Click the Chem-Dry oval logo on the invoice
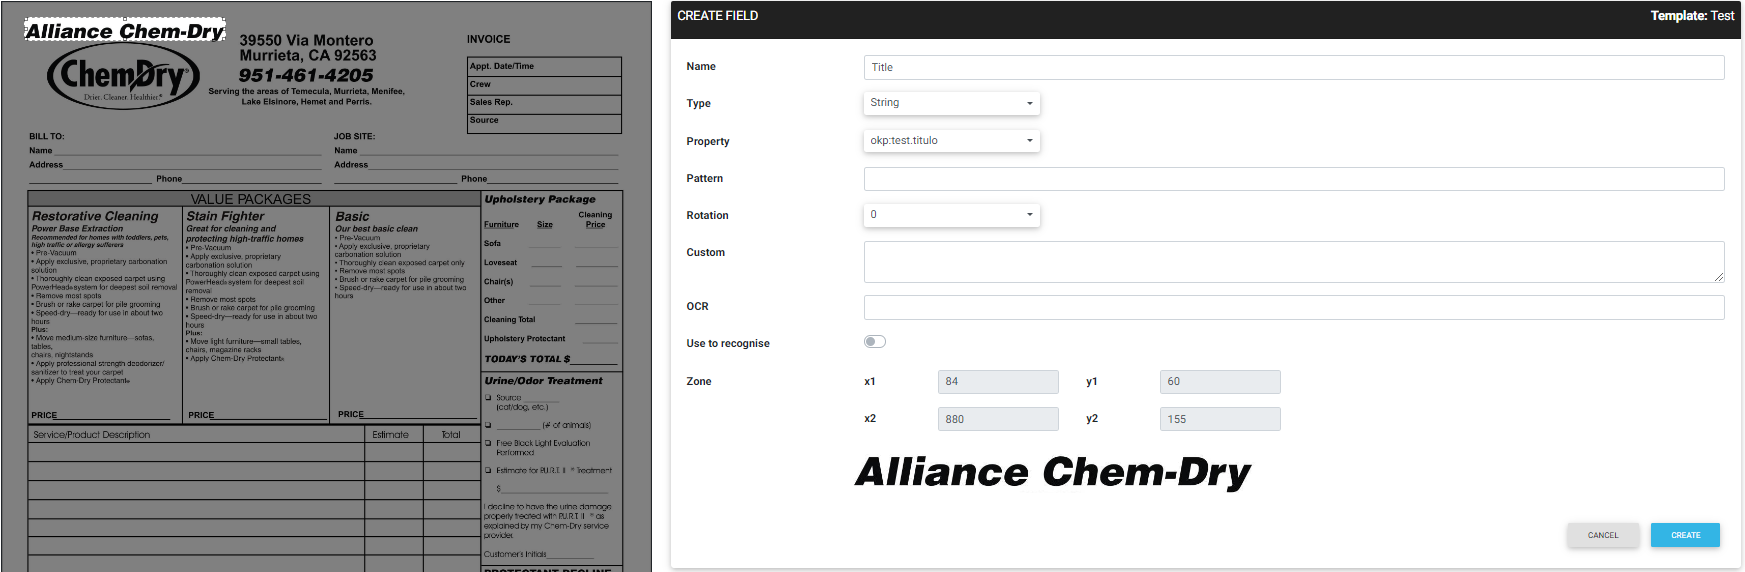Image resolution: width=1745 pixels, height=572 pixels. click(x=124, y=76)
